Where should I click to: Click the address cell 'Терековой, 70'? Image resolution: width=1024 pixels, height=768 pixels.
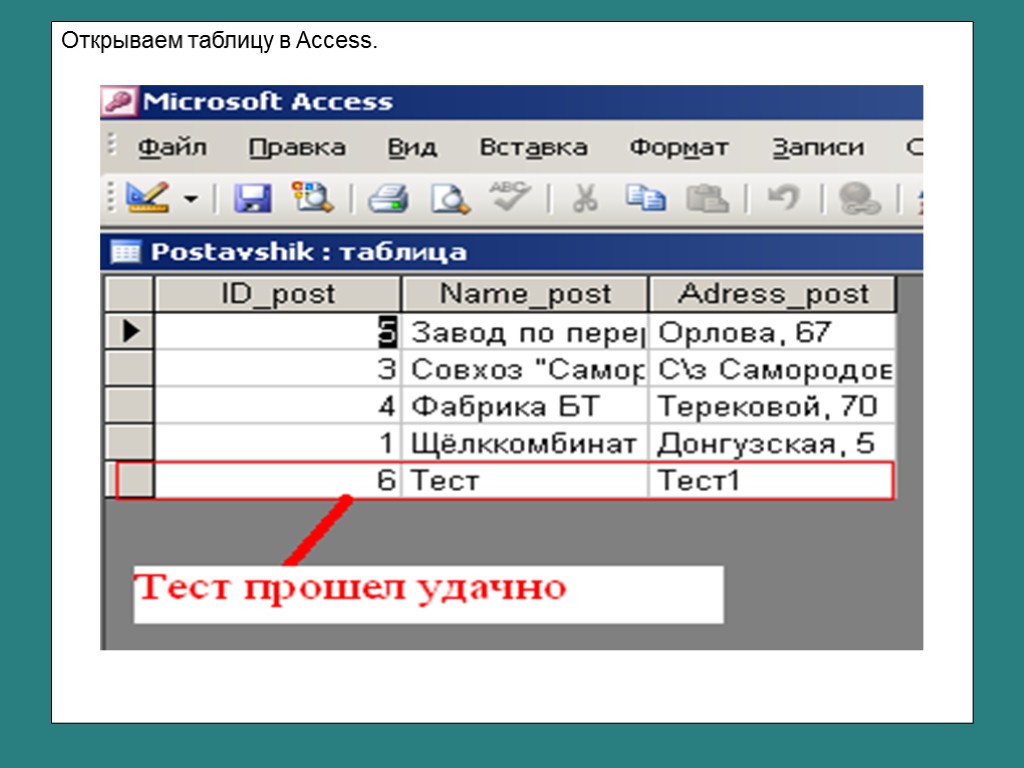coord(773,406)
